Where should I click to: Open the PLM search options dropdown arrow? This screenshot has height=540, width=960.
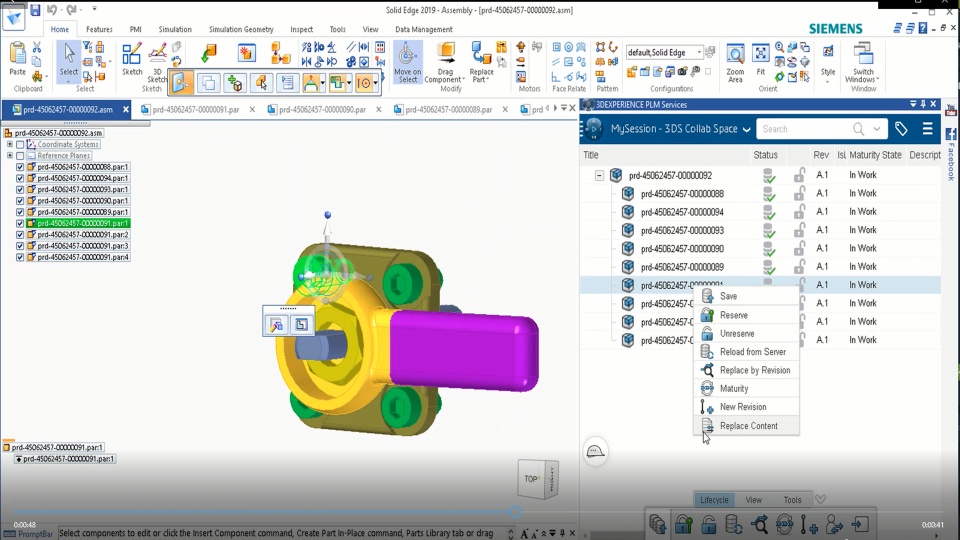coord(877,129)
